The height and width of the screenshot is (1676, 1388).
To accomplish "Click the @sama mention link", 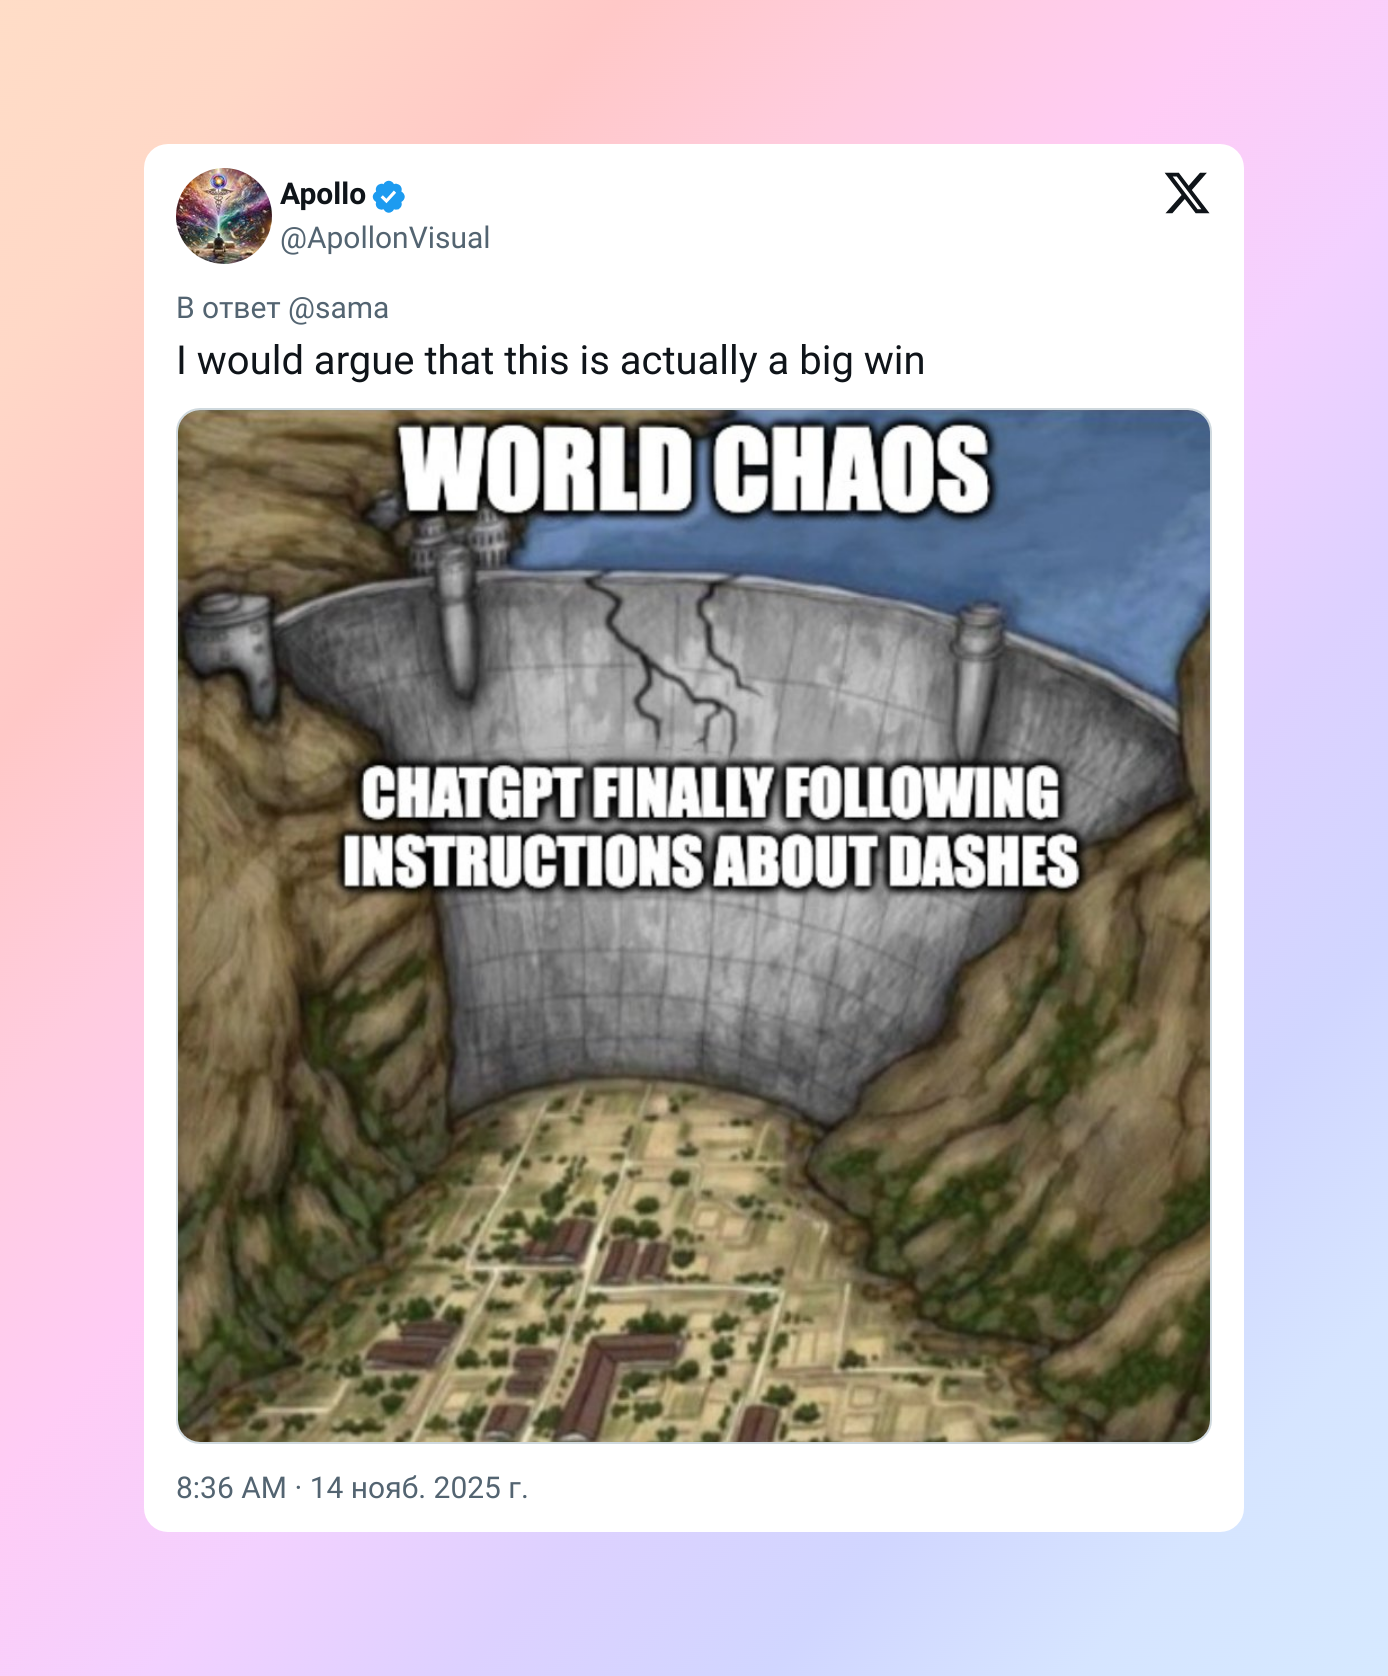I will (x=338, y=308).
